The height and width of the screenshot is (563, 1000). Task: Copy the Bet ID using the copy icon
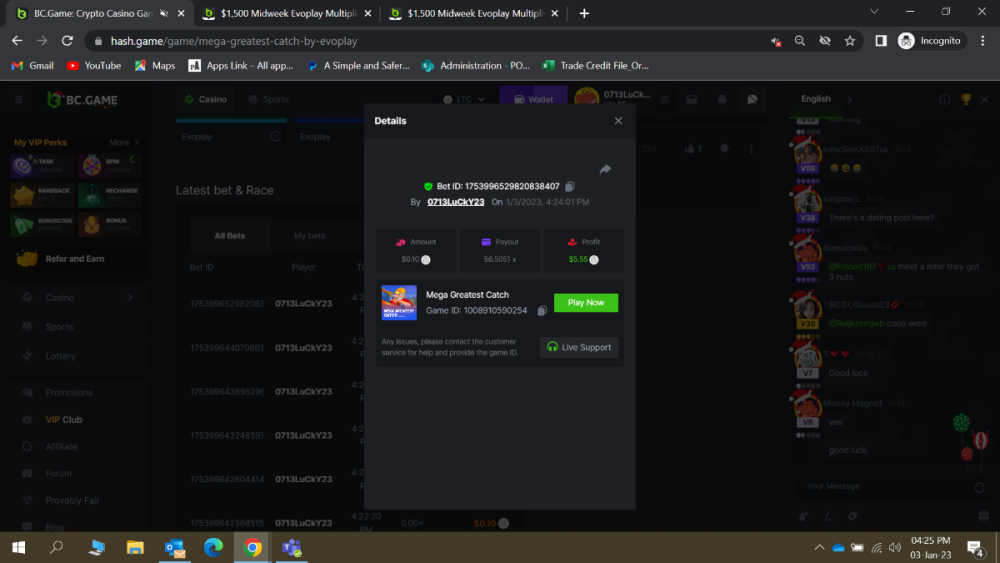[570, 187]
